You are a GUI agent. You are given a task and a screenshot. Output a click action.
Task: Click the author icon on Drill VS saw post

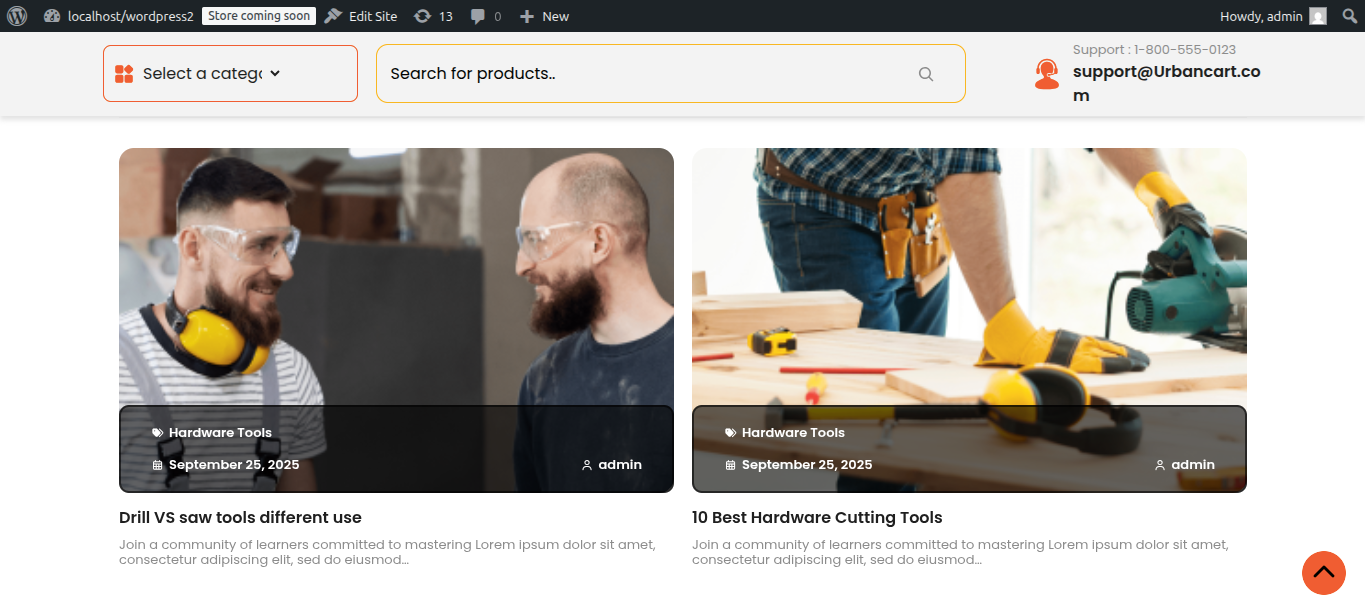(587, 465)
